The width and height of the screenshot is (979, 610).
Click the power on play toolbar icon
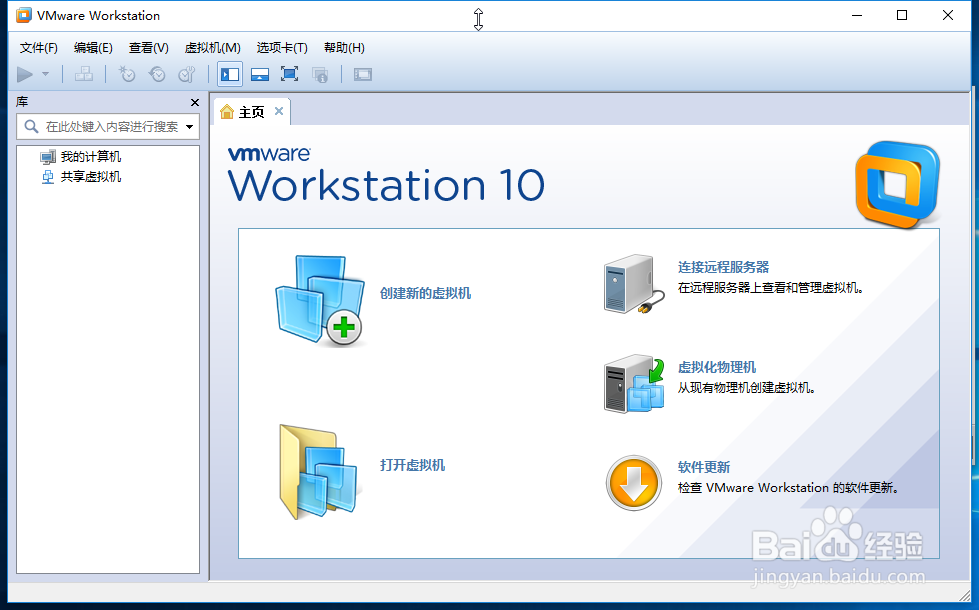pos(24,75)
